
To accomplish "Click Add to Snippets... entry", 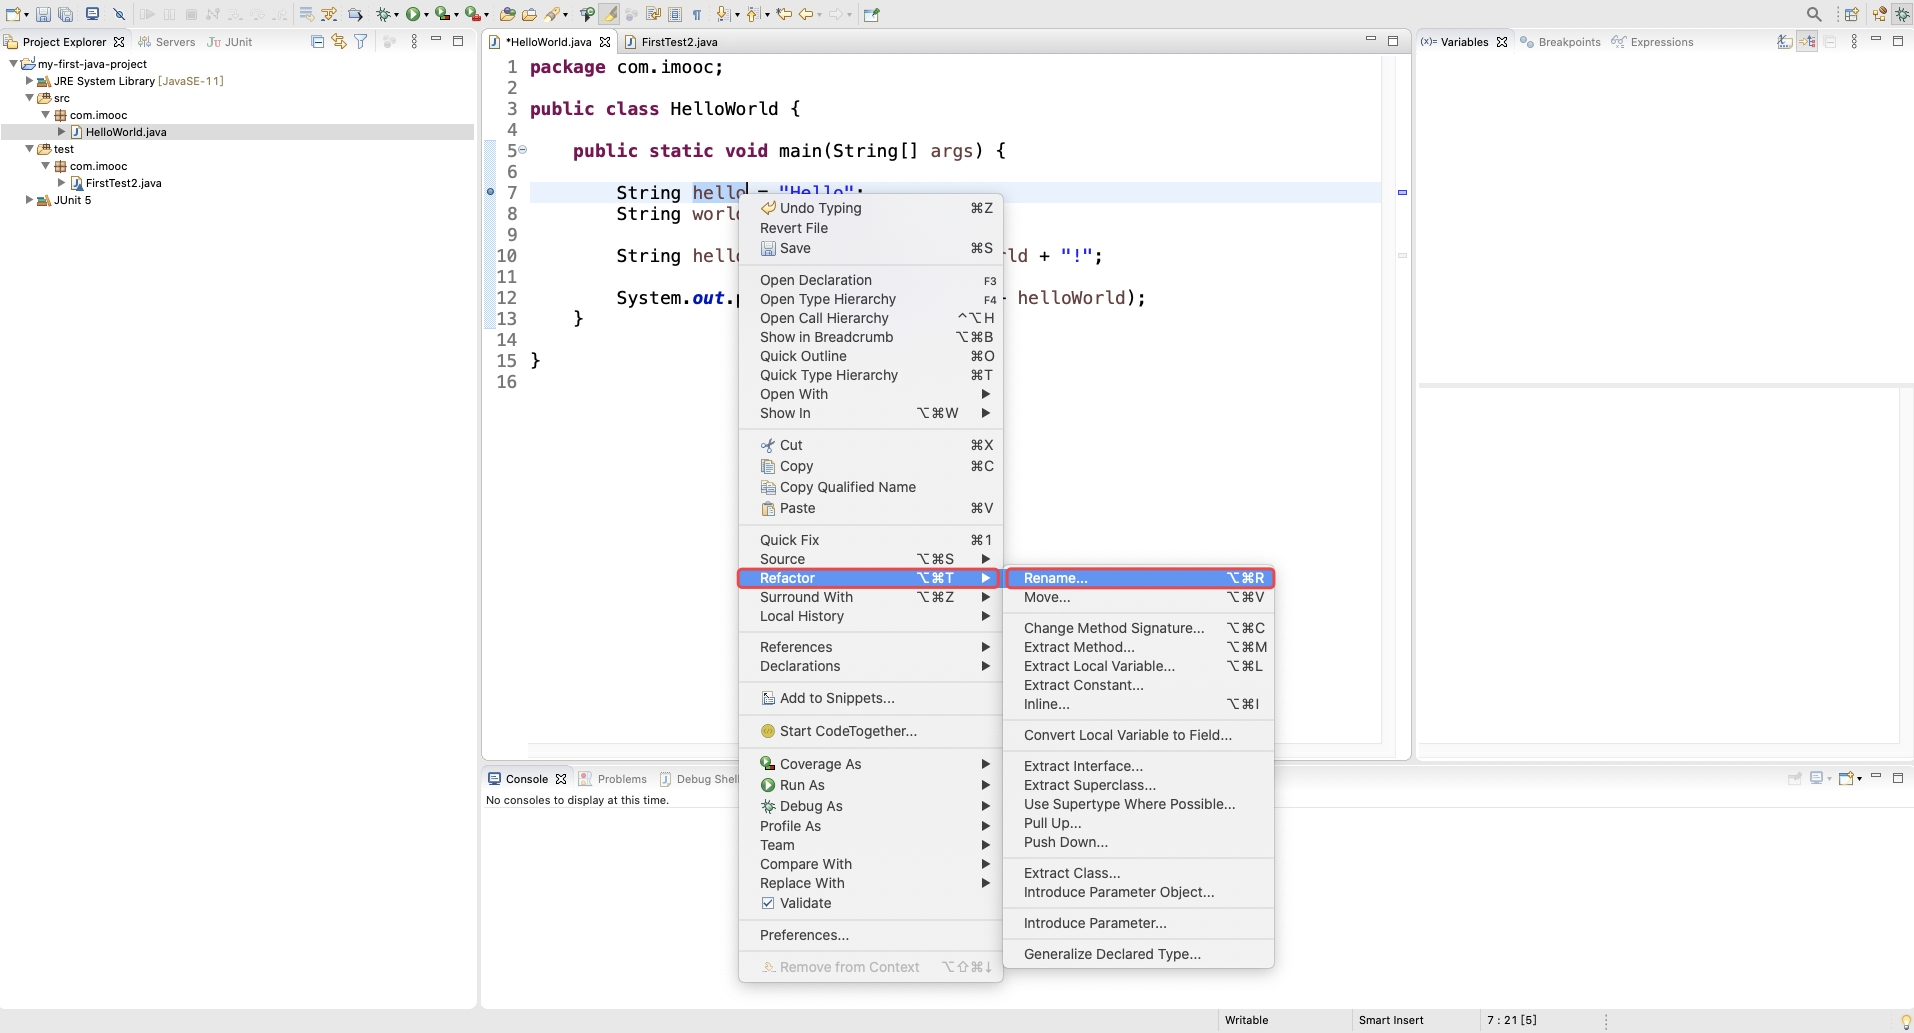I will 871,698.
